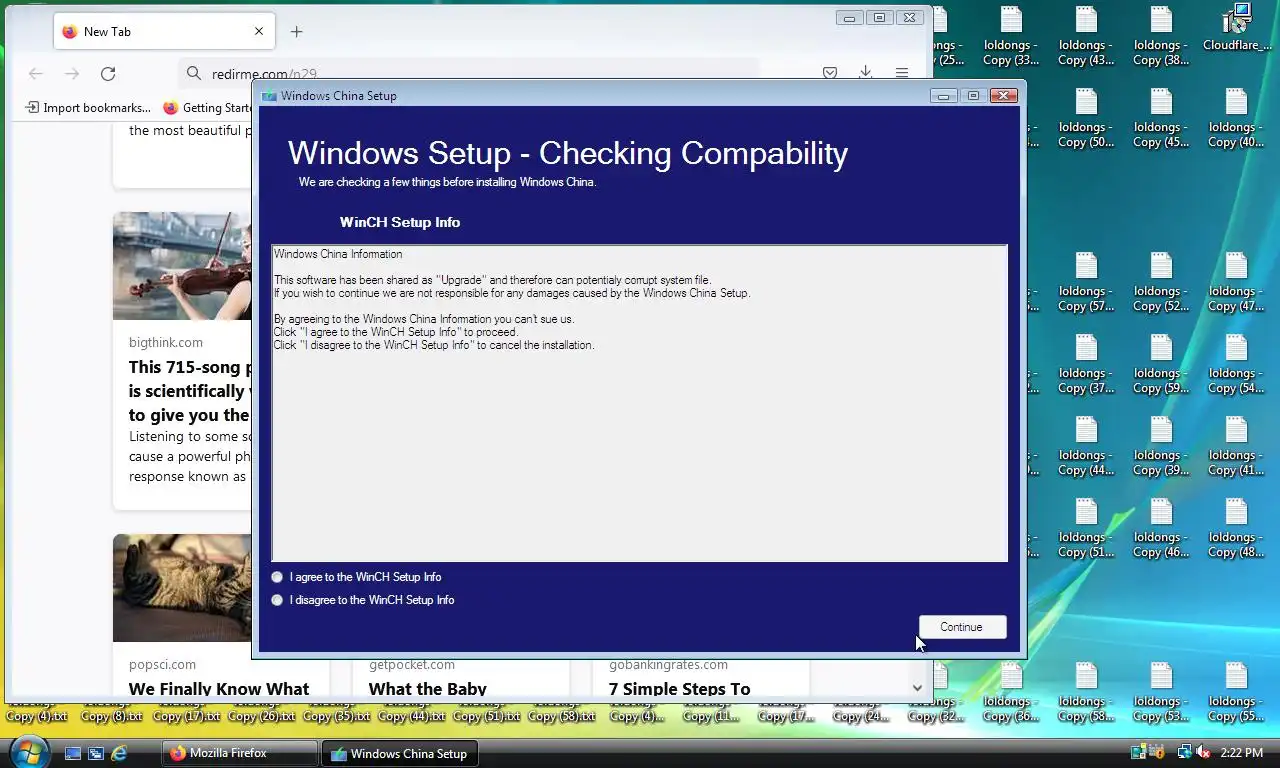Minimize the Windows China Setup window
Screen dimensions: 1280x768
(x=943, y=96)
